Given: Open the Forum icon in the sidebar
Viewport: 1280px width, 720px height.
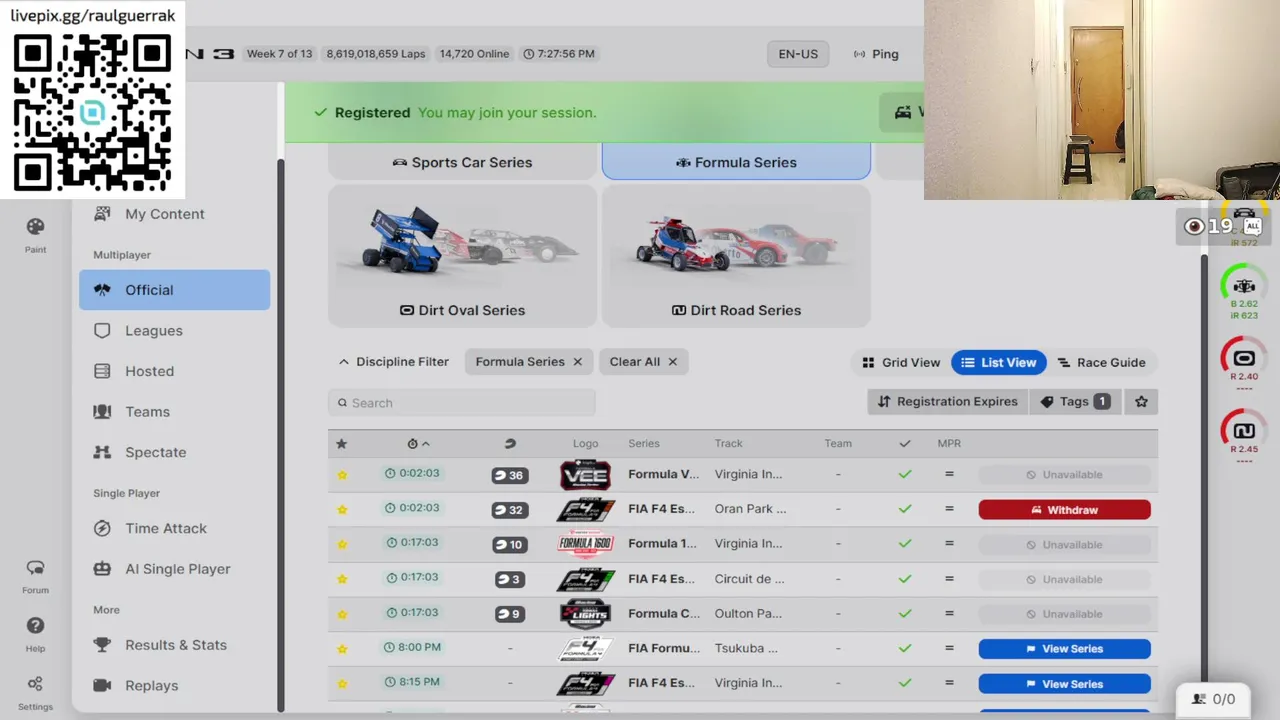Looking at the screenshot, I should [x=35, y=568].
